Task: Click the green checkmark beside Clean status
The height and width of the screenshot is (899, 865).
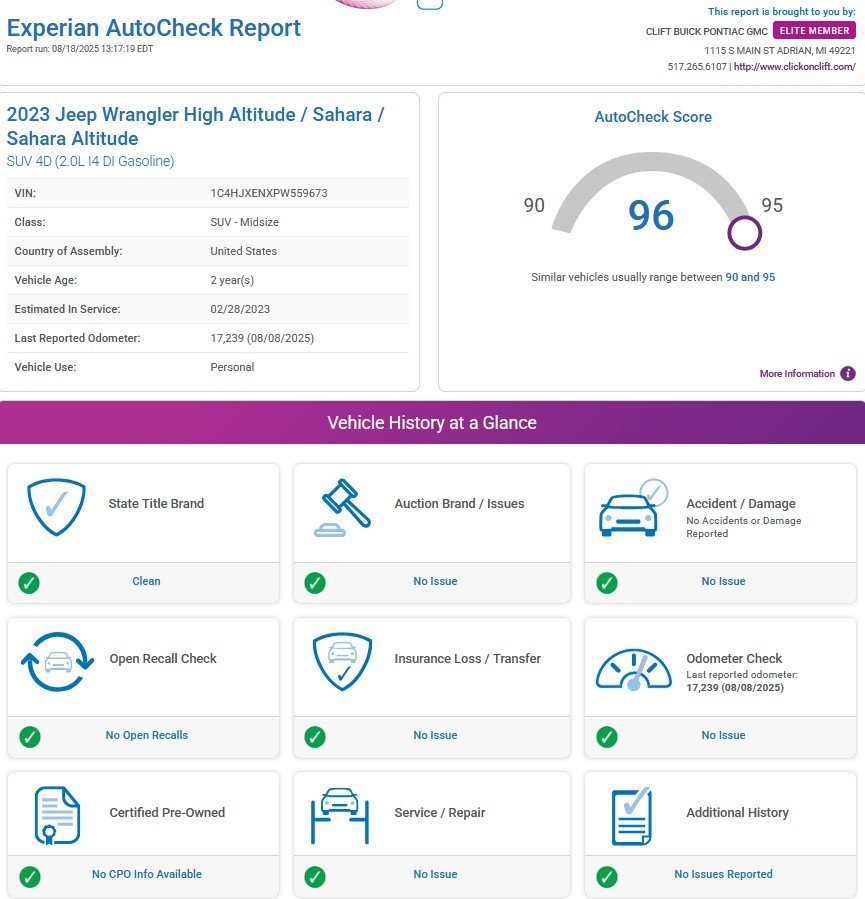Action: (x=30, y=582)
